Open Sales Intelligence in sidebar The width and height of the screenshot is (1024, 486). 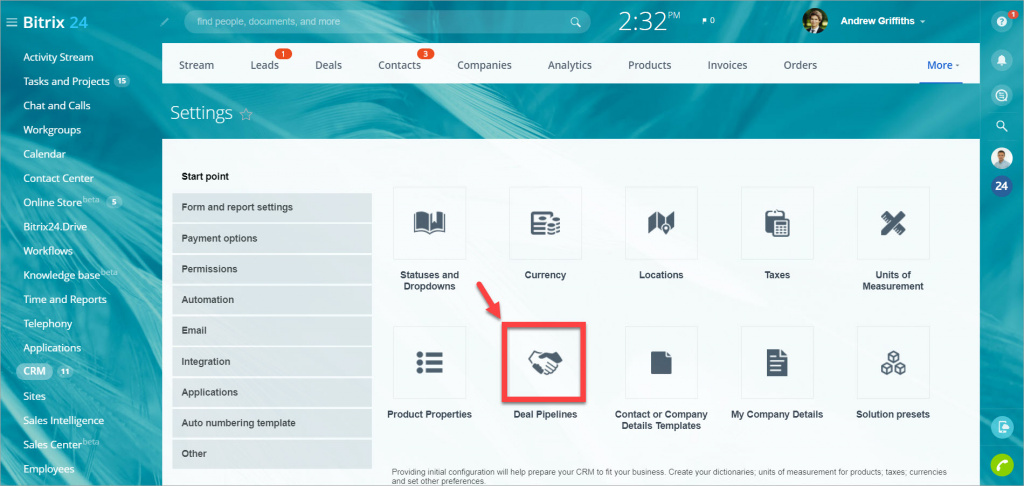[63, 421]
